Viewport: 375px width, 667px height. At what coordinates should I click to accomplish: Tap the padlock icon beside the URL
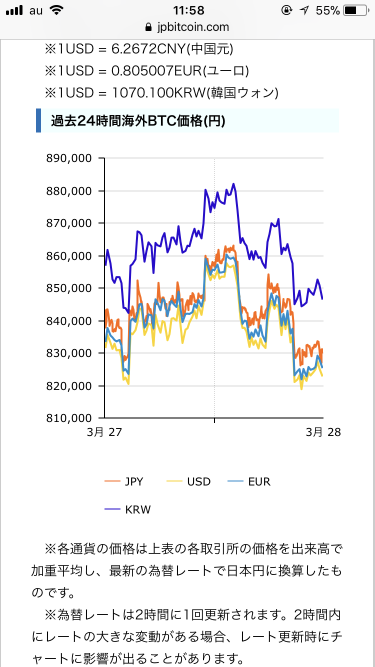(x=148, y=27)
